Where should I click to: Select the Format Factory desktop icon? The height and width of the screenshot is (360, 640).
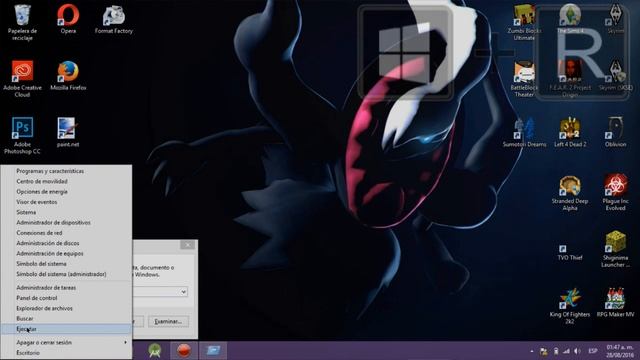[x=113, y=19]
